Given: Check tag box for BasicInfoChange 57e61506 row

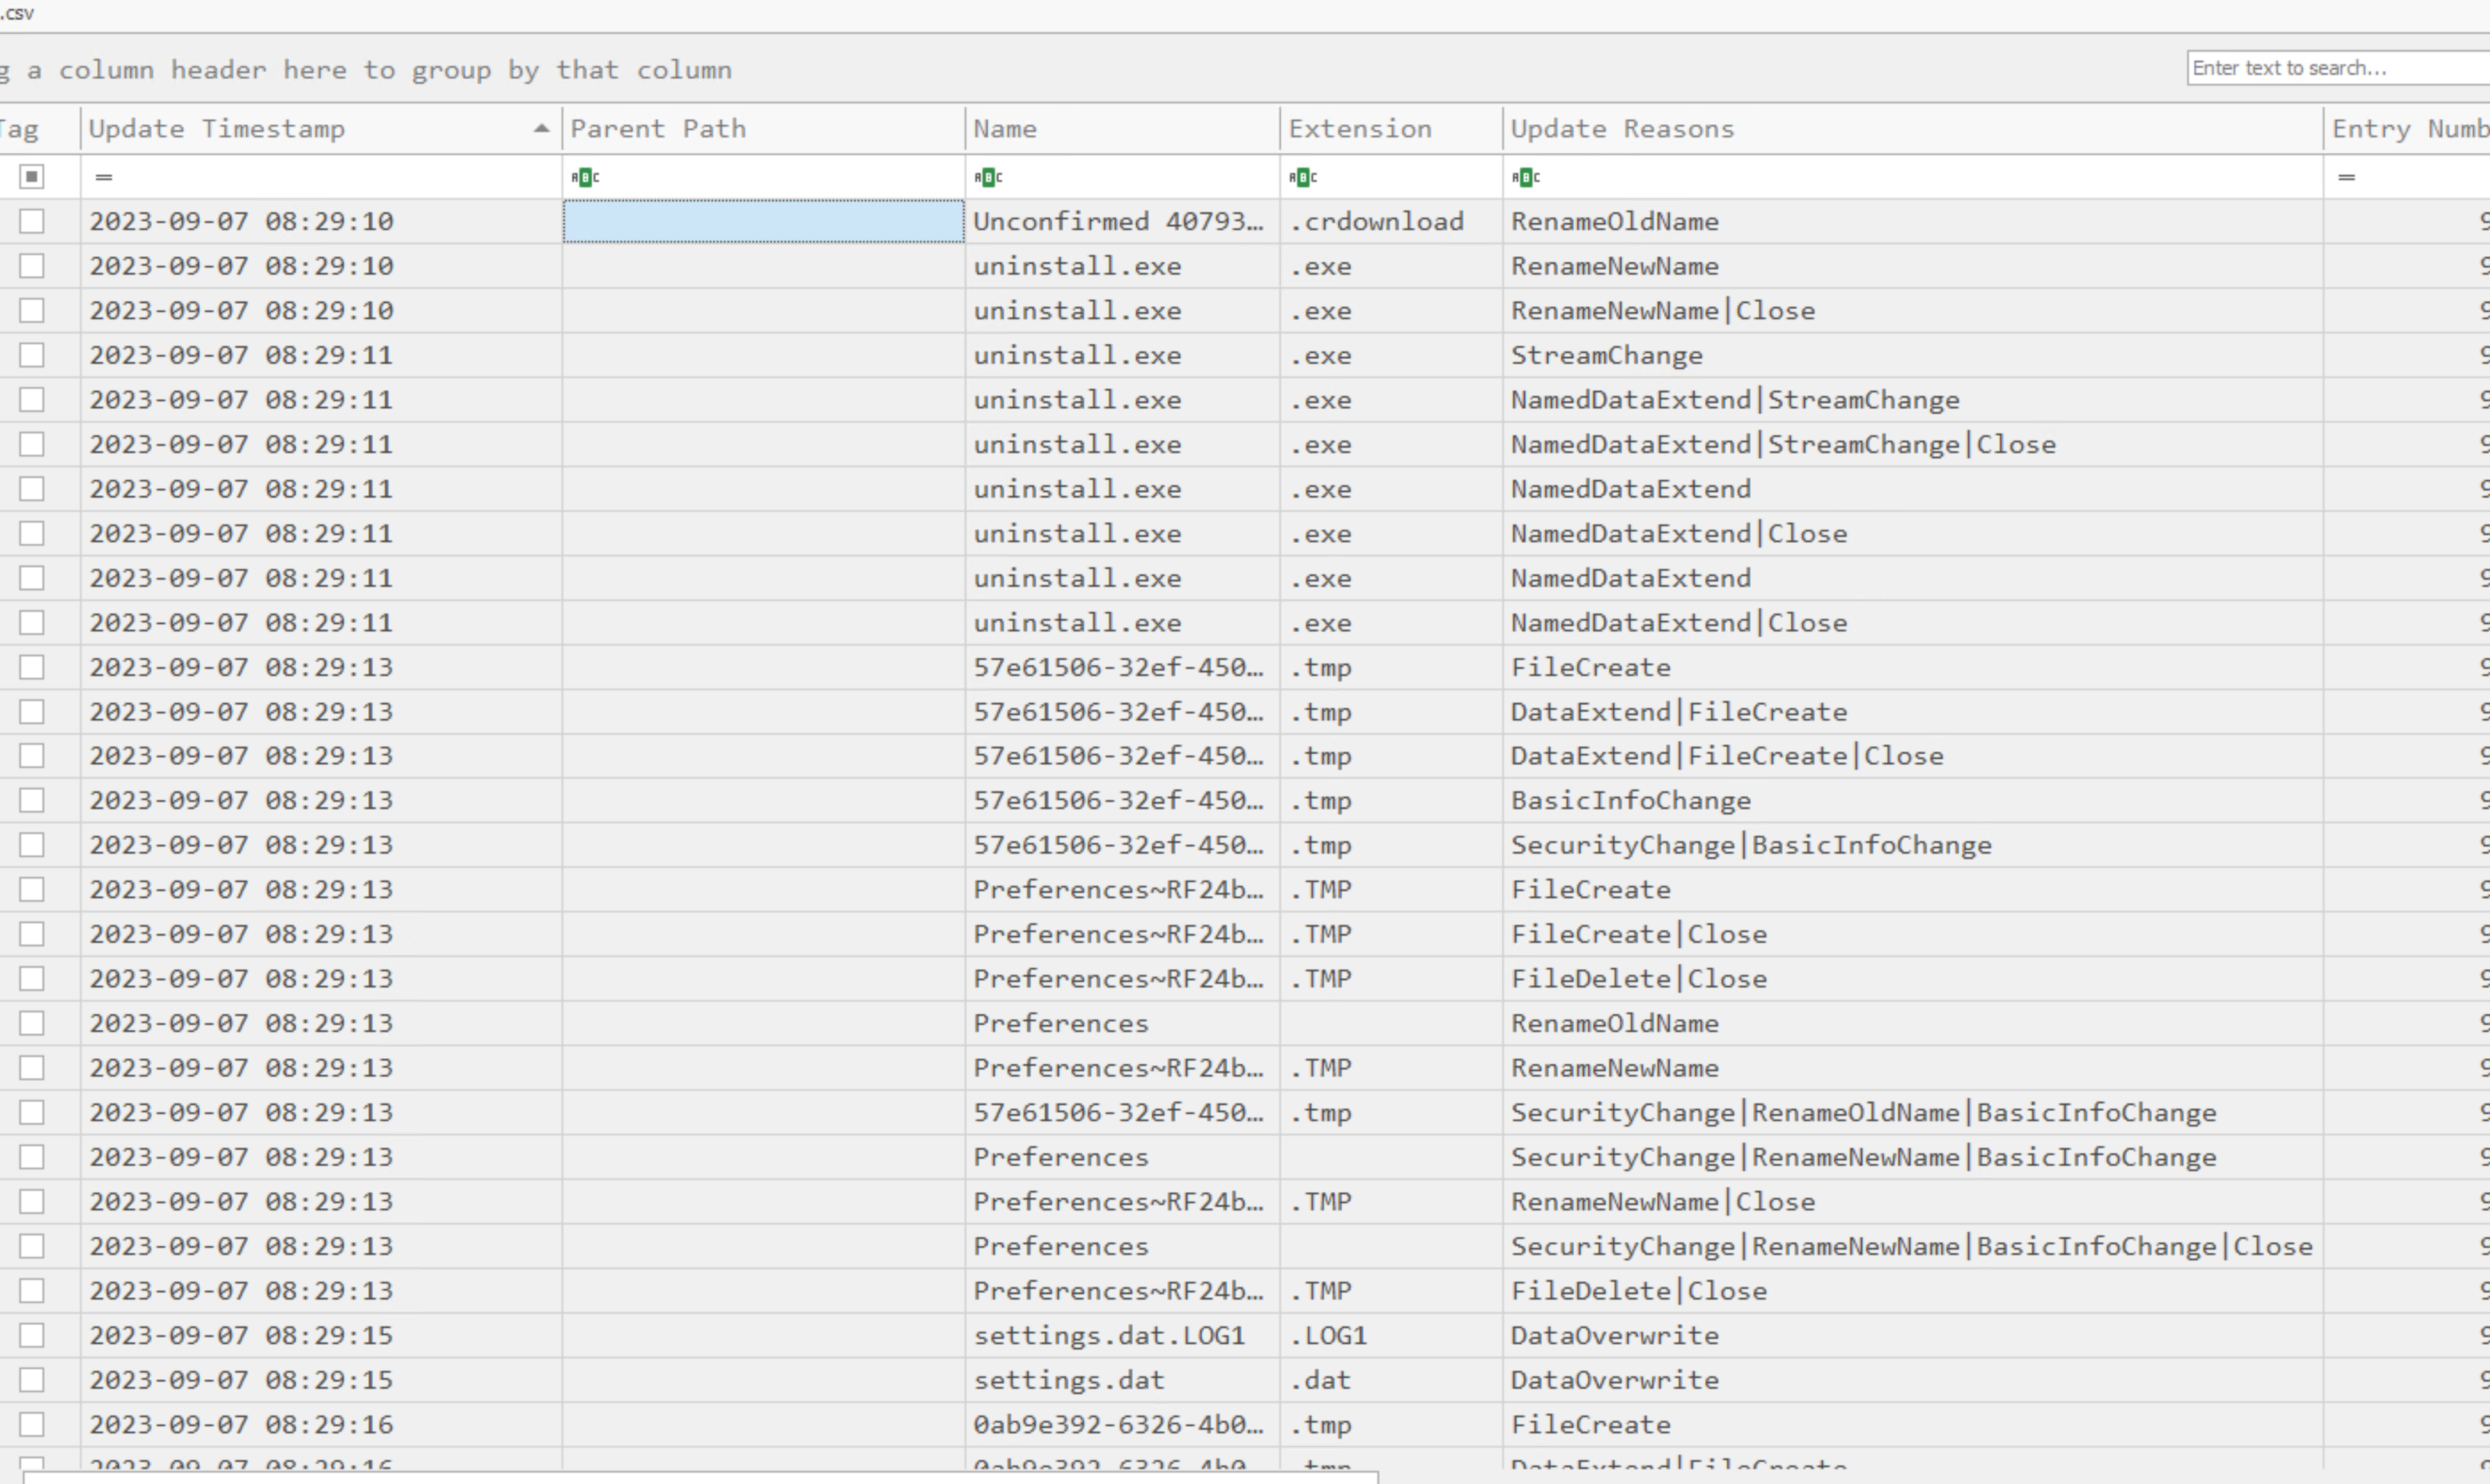Looking at the screenshot, I should (x=32, y=800).
